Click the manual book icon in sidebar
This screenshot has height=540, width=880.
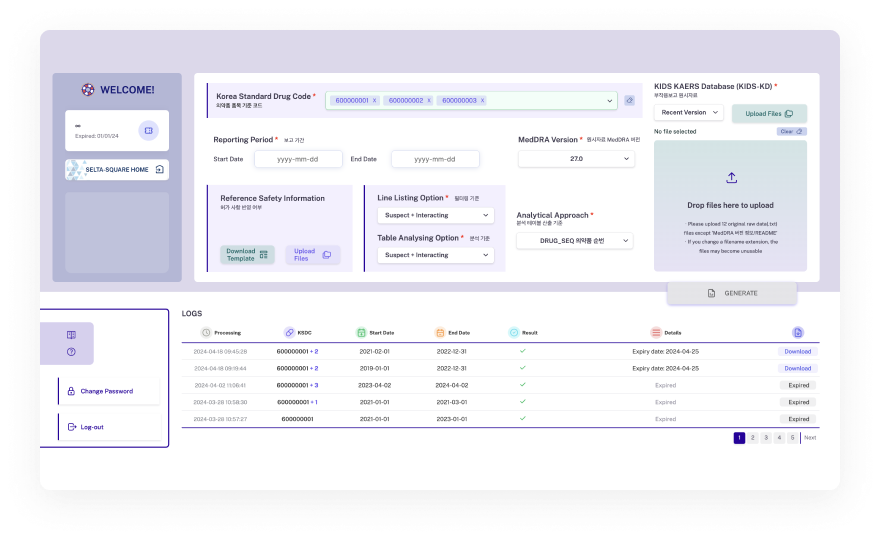click(71, 335)
